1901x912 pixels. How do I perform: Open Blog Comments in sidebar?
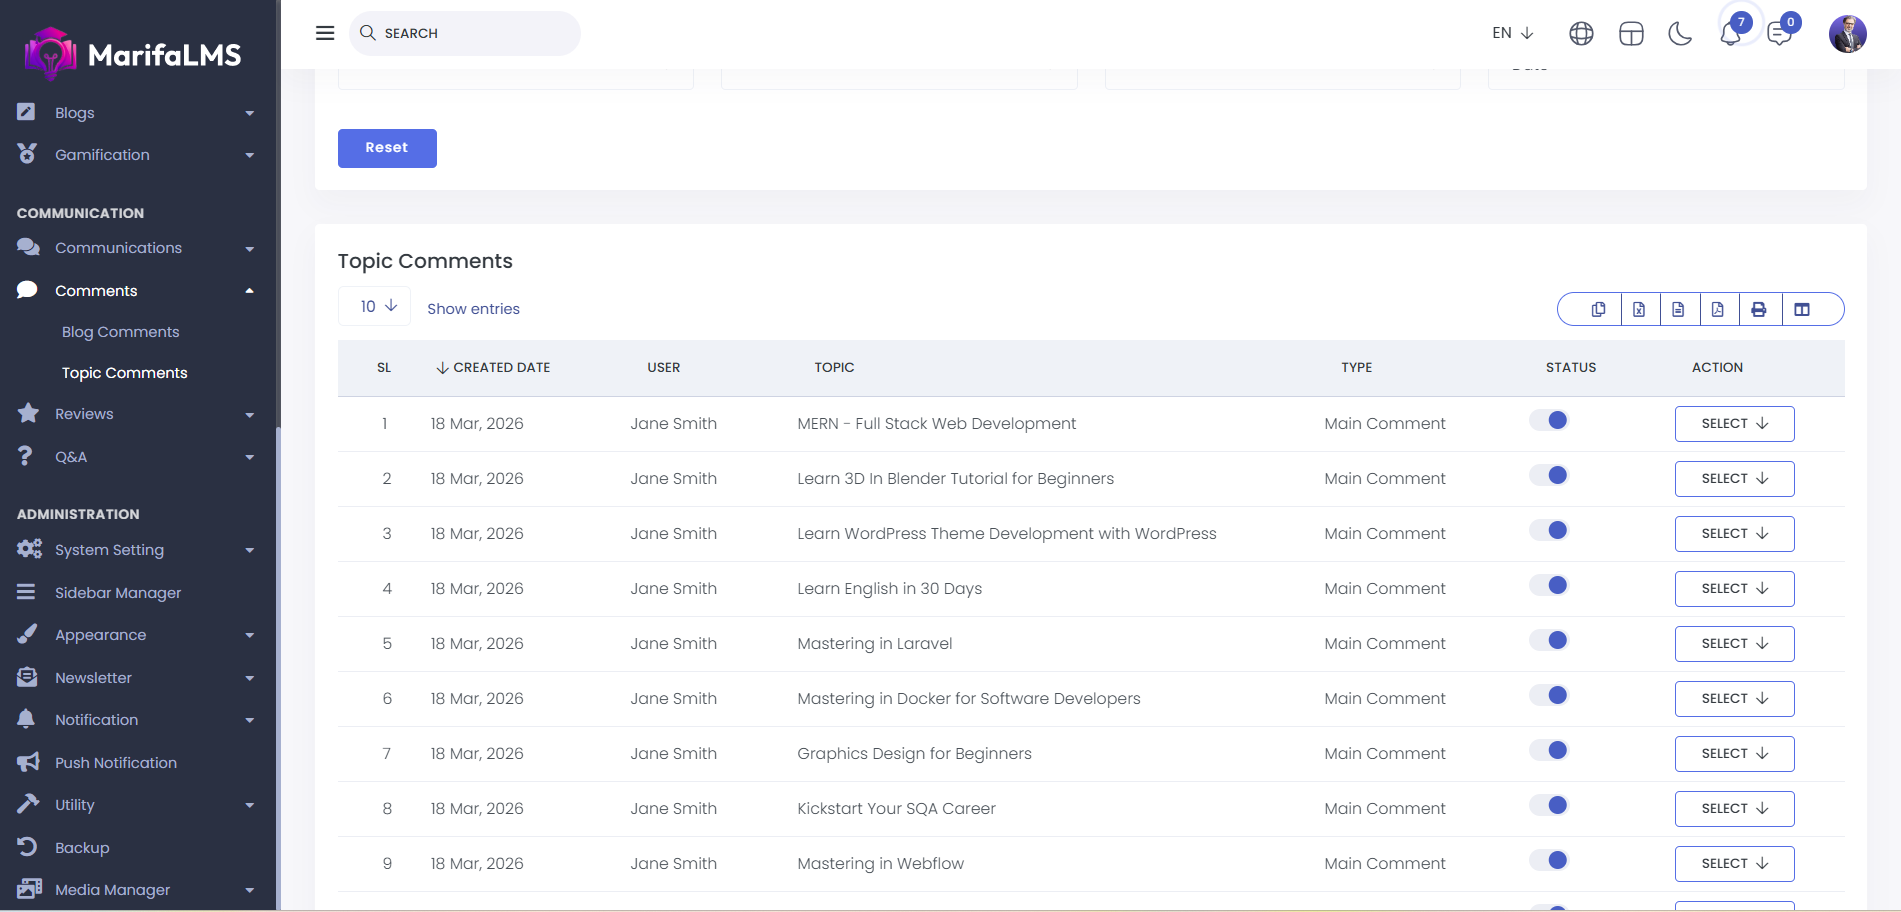tap(120, 332)
